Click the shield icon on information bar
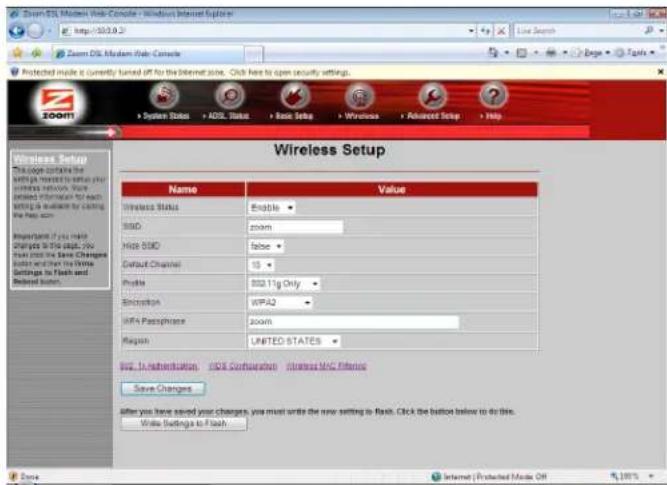The height and width of the screenshot is (485, 667). [14, 72]
